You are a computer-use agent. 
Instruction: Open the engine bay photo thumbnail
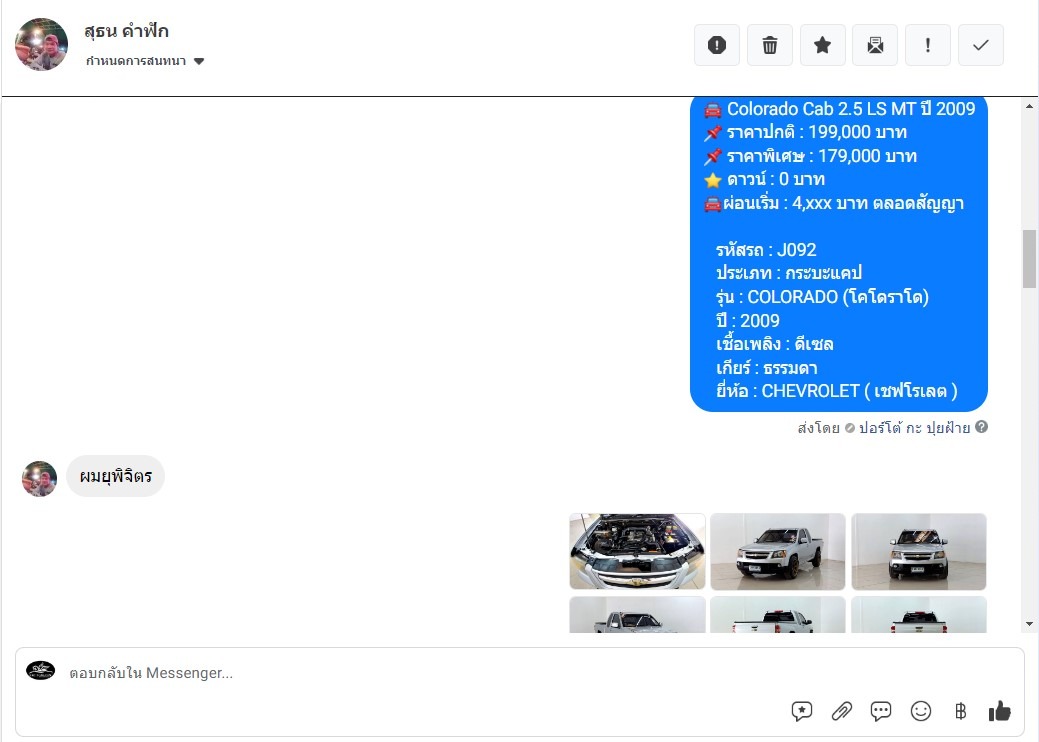637,551
